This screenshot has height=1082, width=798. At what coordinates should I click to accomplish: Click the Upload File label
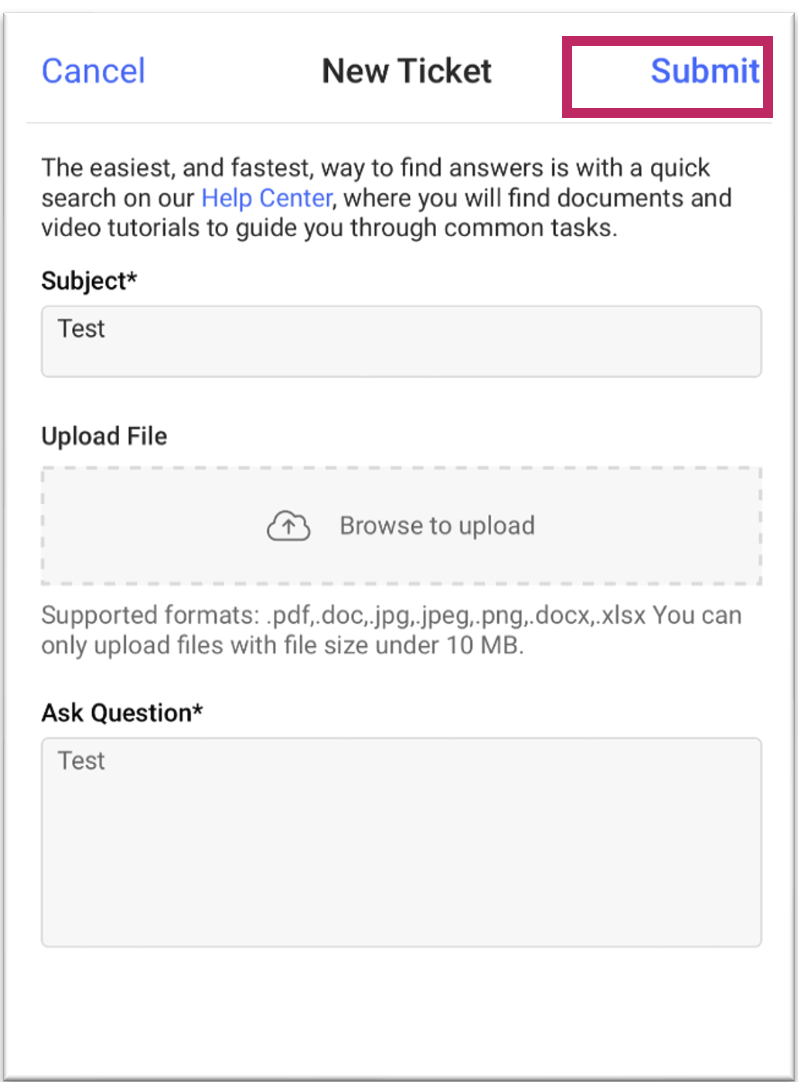pyautogui.click(x=104, y=436)
